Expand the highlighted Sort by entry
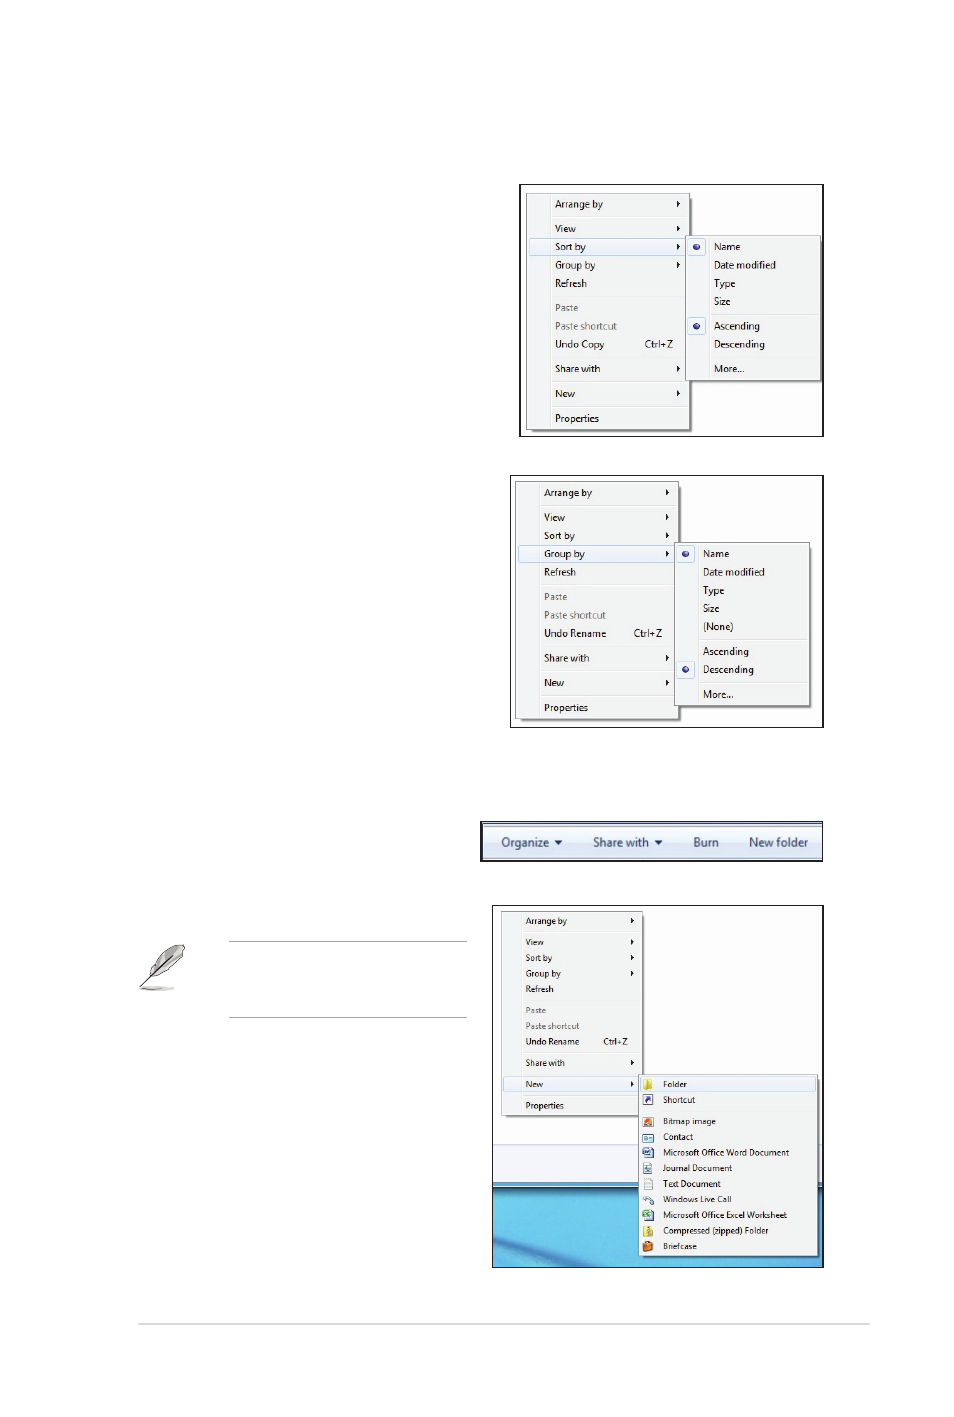954x1417 pixels. coord(609,247)
